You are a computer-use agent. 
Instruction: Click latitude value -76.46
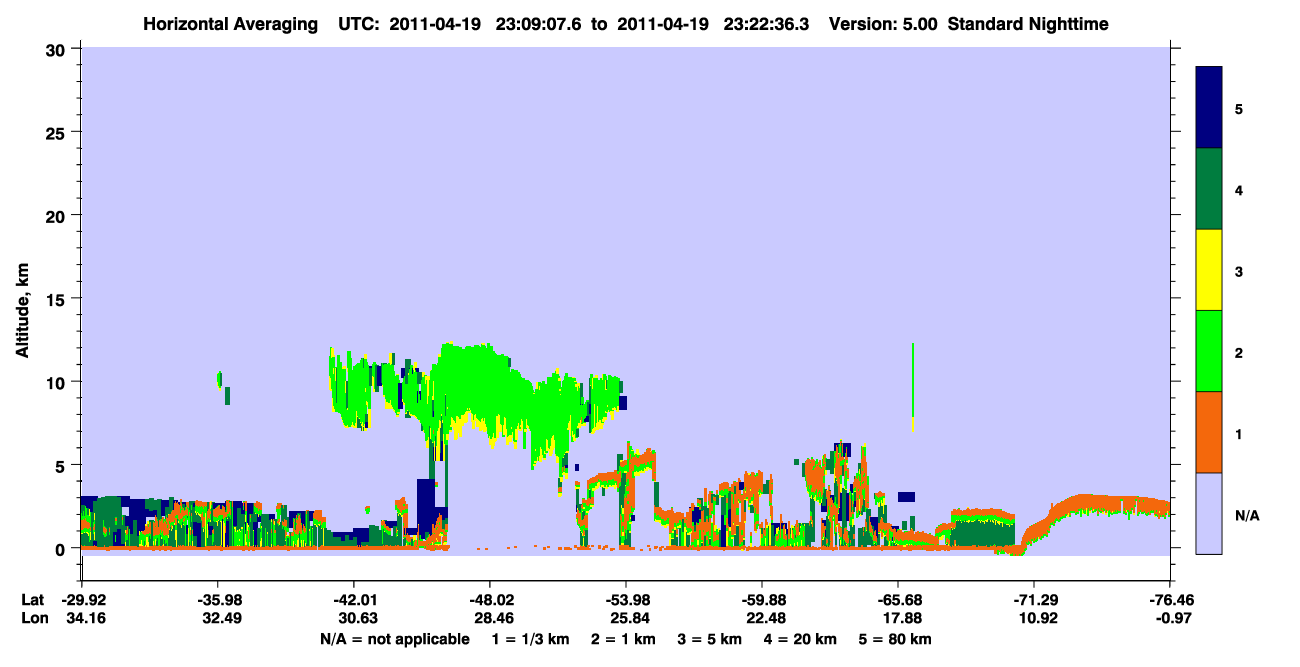point(1169,600)
